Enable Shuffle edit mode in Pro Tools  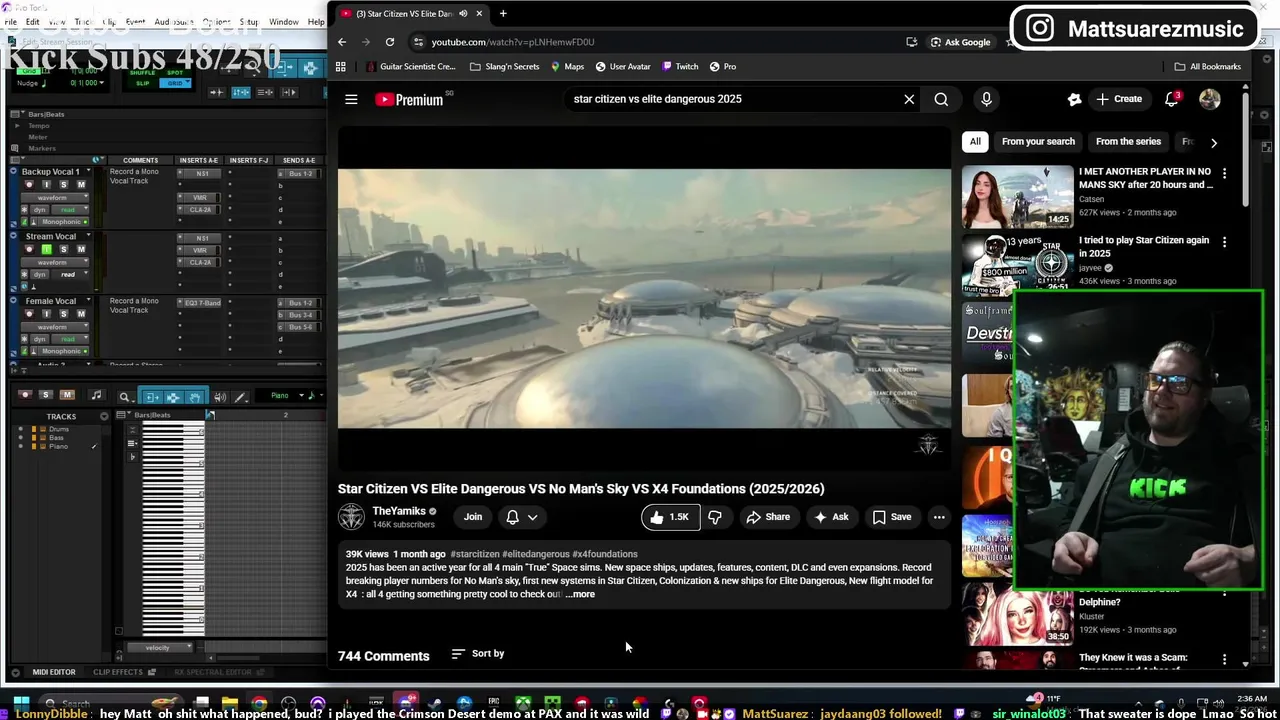click(142, 73)
